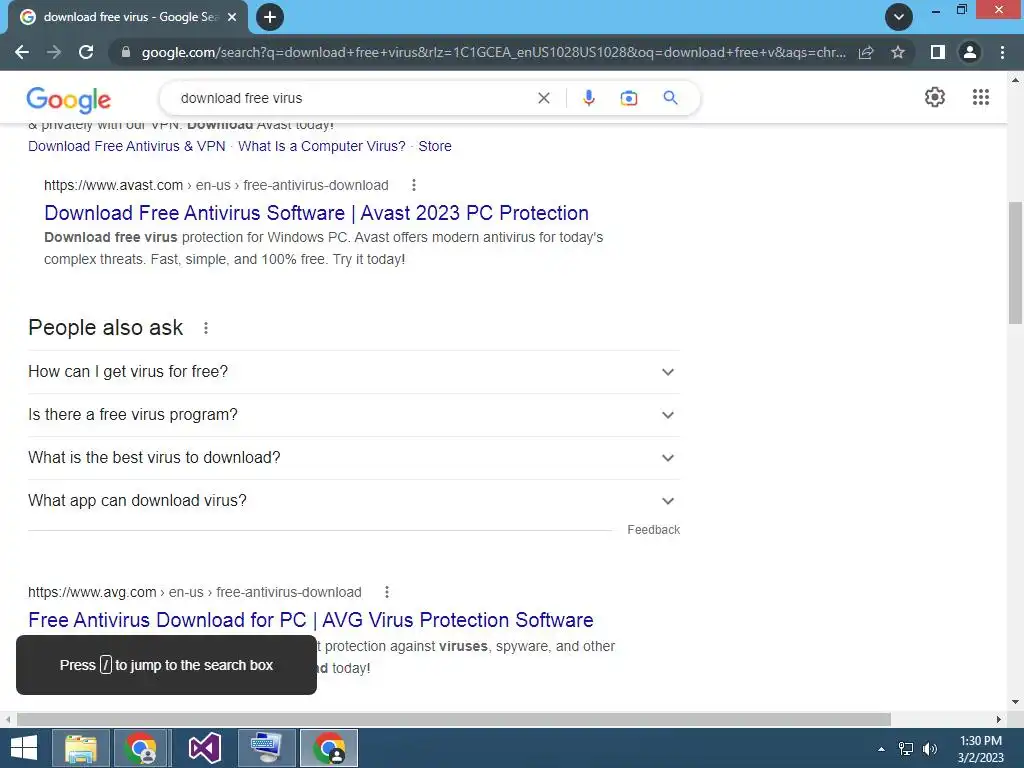Search by voice microphone icon
The height and width of the screenshot is (768, 1024).
[588, 98]
